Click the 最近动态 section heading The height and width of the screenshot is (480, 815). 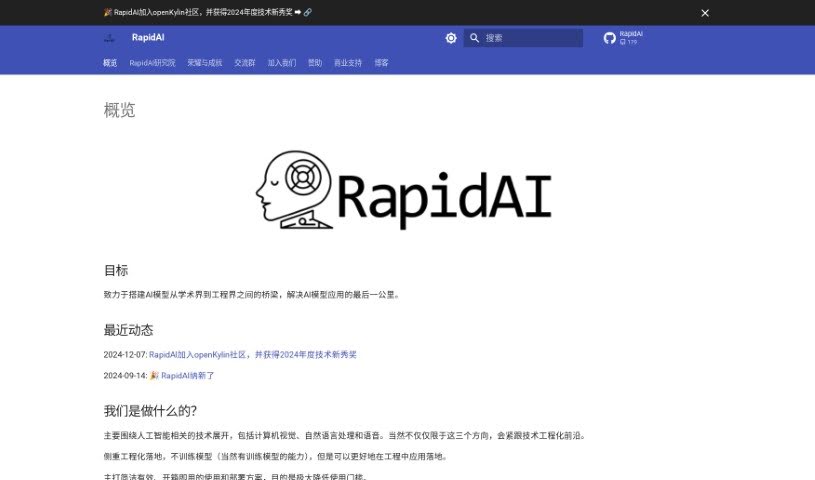point(128,330)
